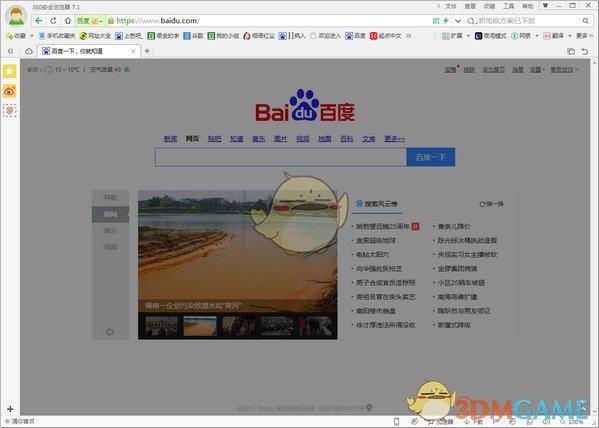Open the 翻译 translate button
Viewport: 599px width, 428px height.
tap(554, 36)
